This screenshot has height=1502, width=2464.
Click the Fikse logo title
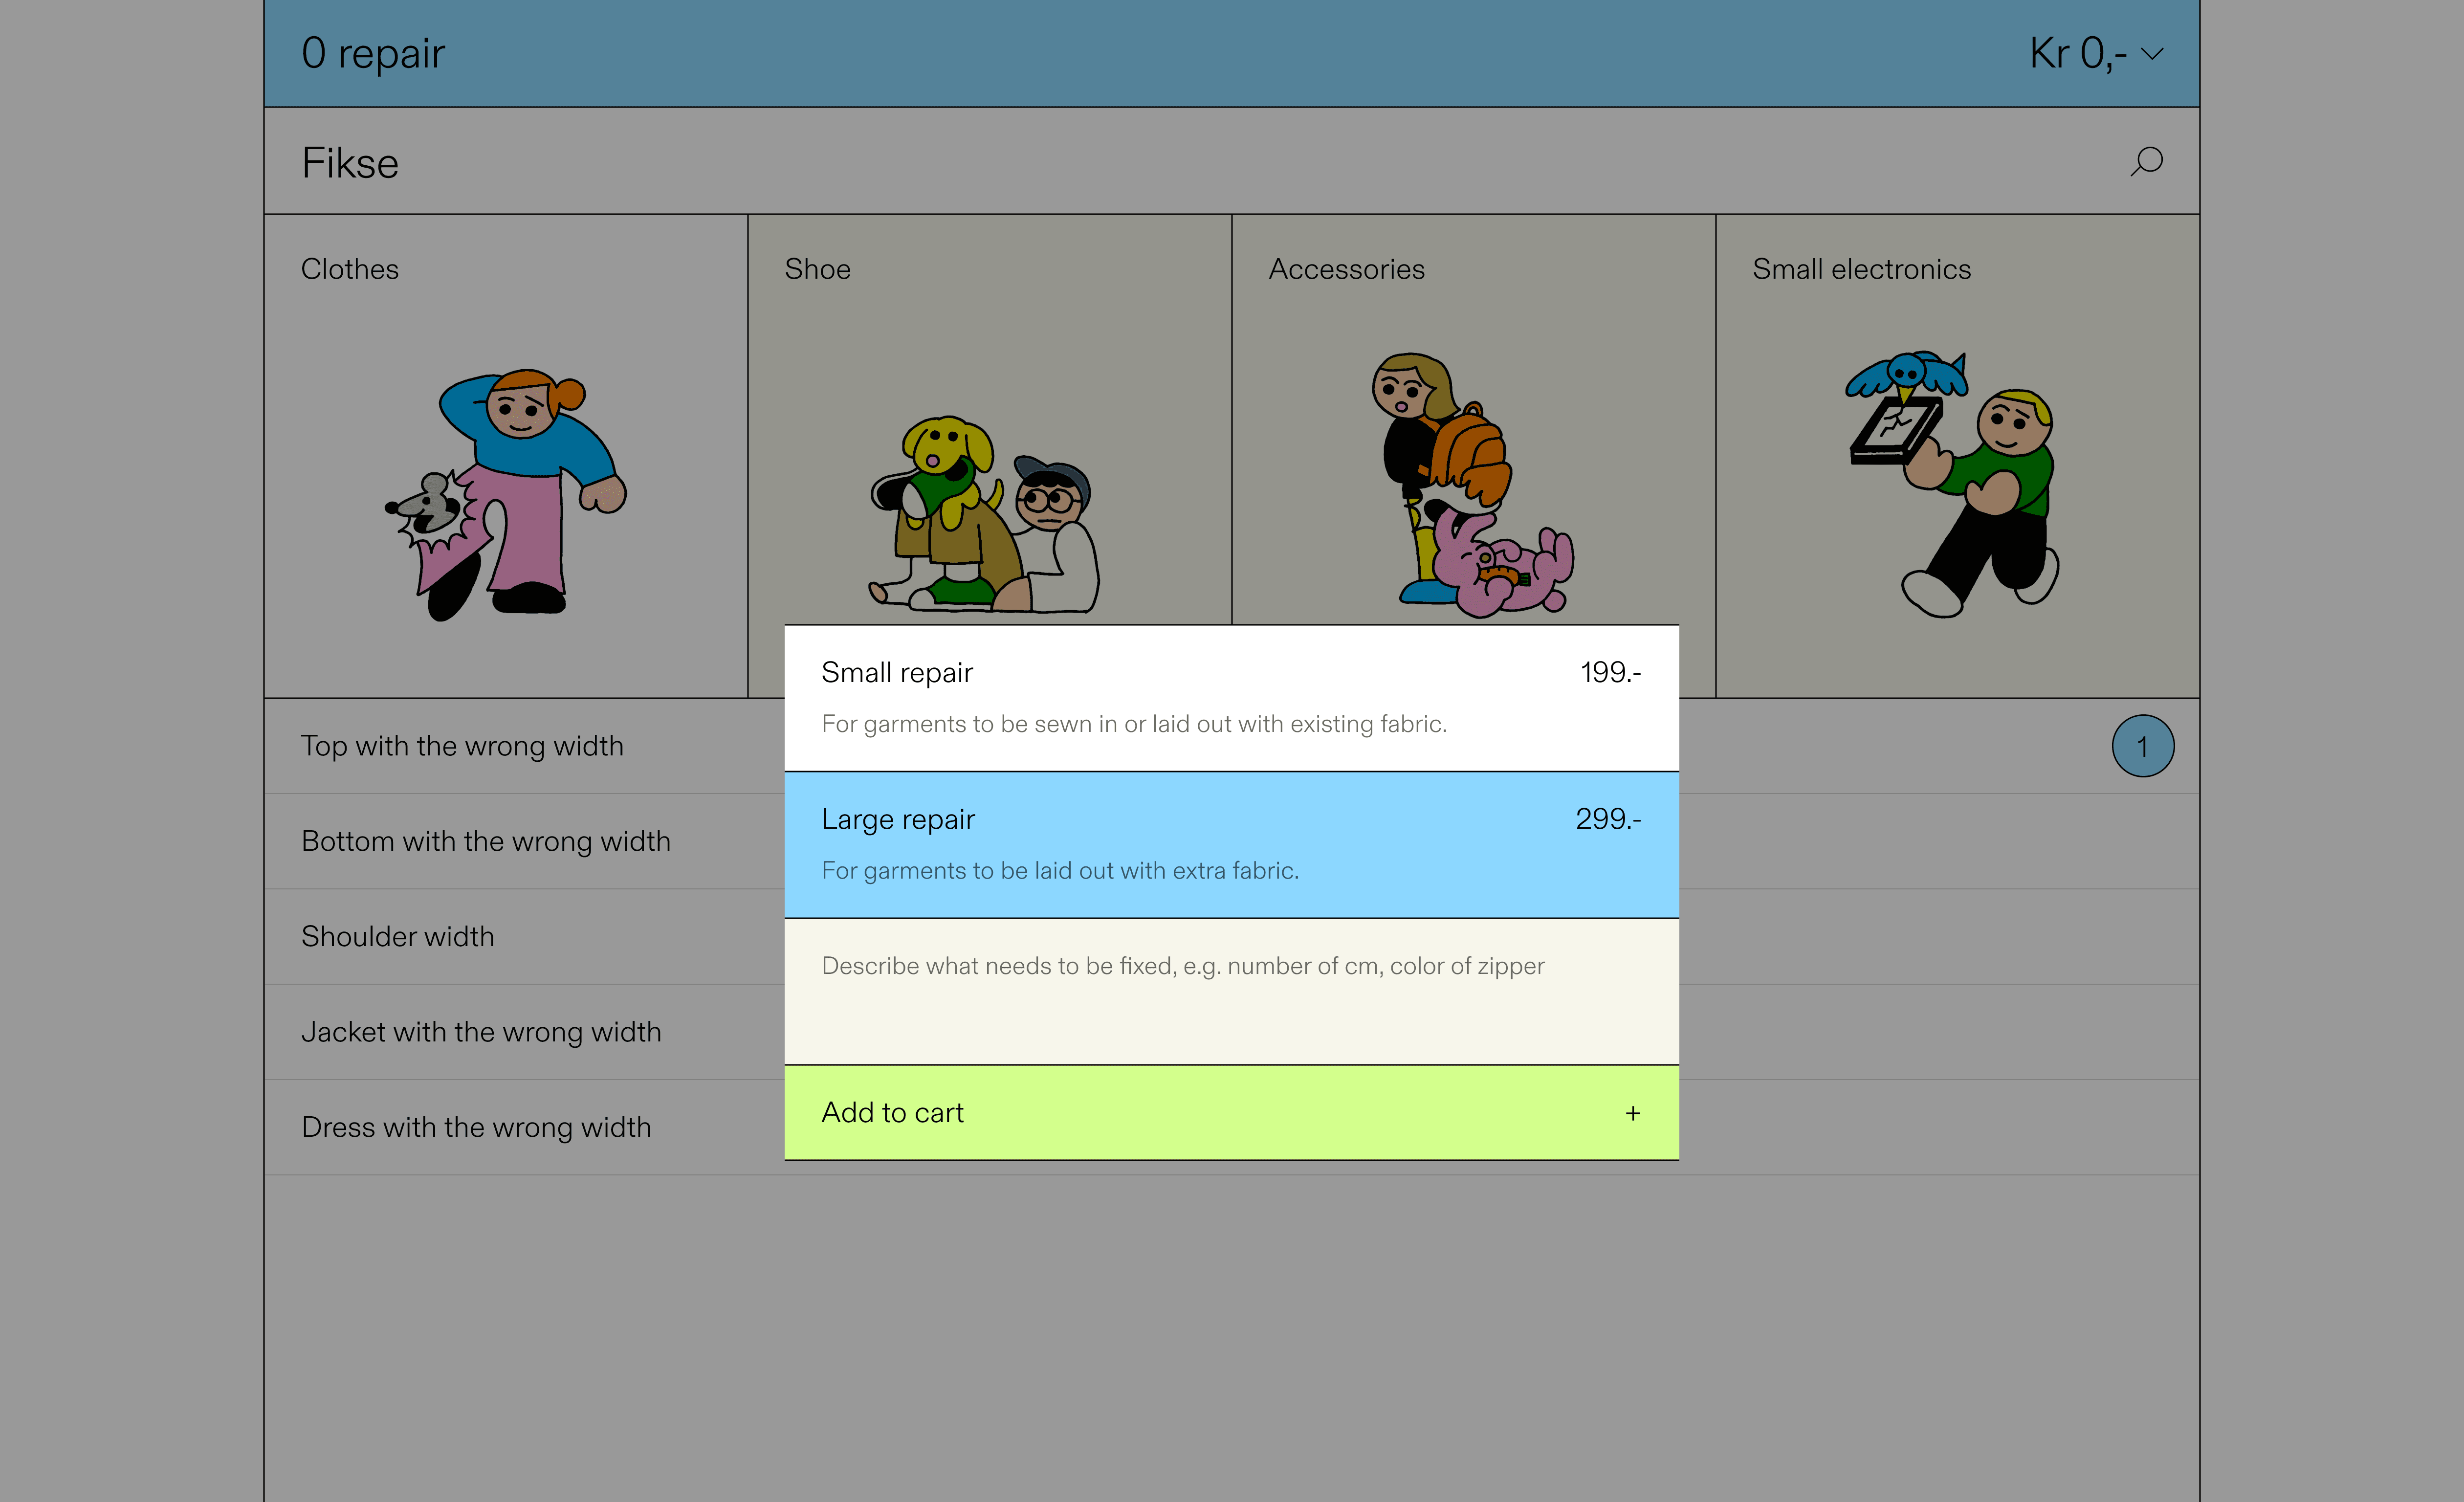click(350, 163)
